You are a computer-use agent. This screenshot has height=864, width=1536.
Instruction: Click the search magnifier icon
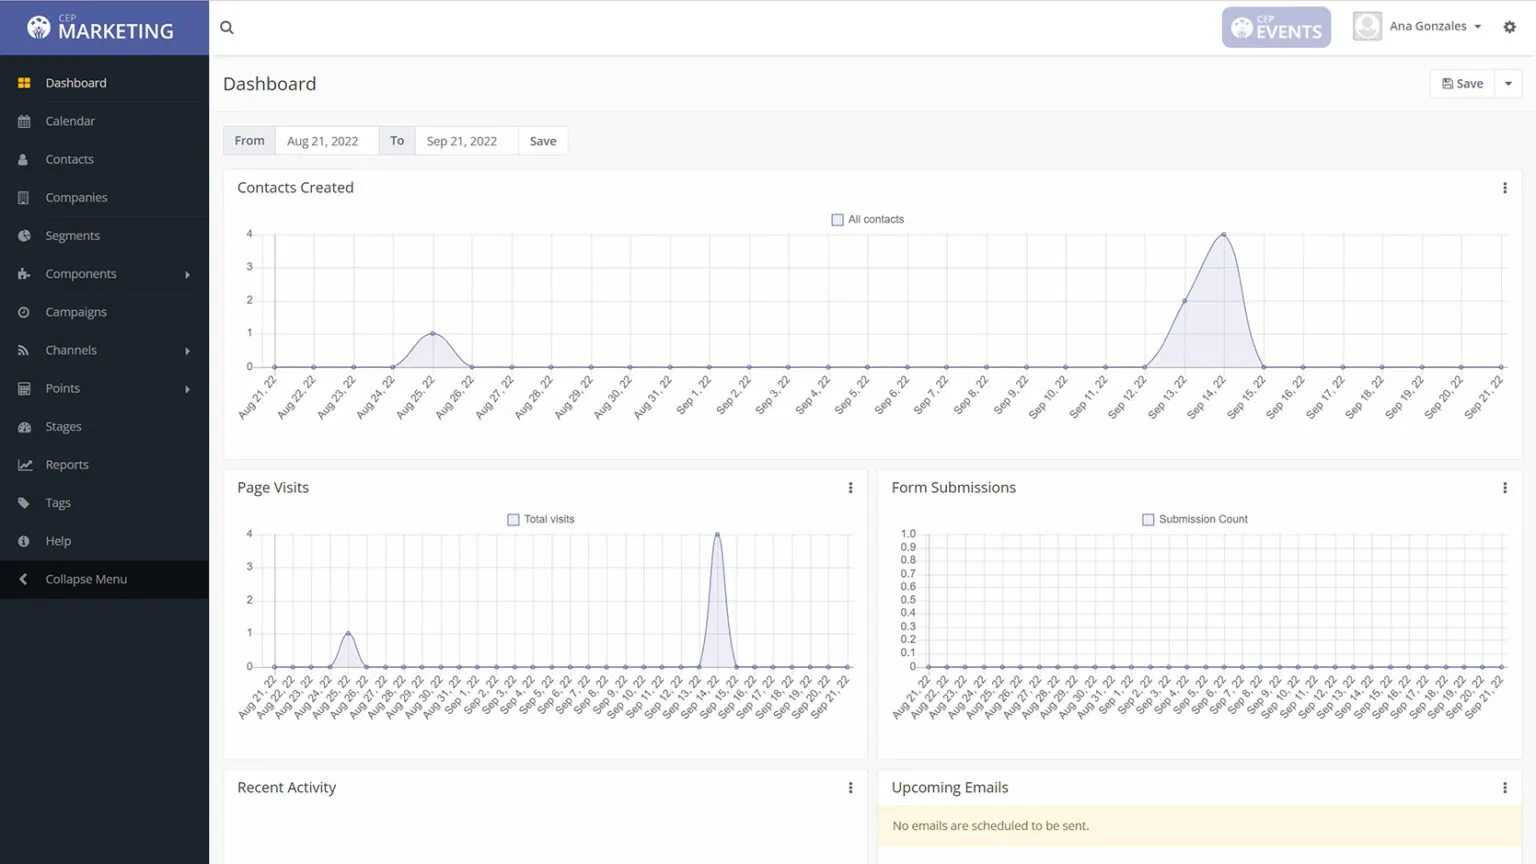click(227, 28)
